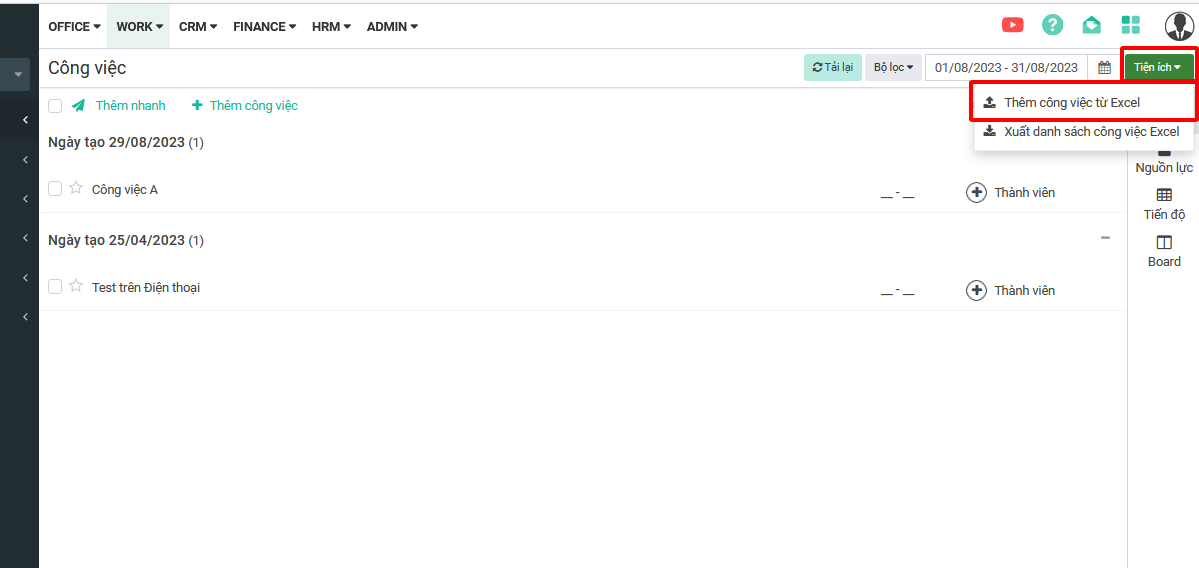
Task: Star the Công việc A task
Action: pos(76,188)
